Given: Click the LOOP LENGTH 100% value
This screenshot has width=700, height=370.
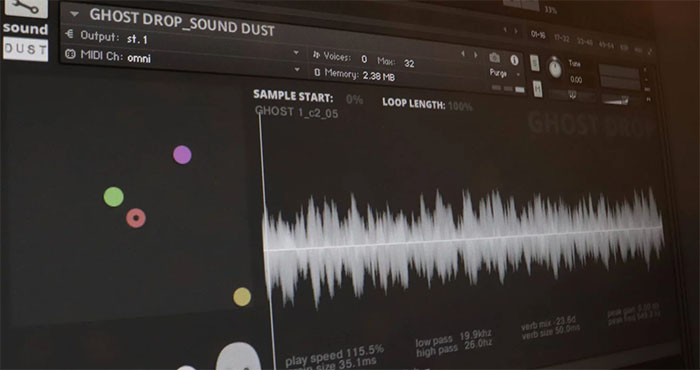Looking at the screenshot, I should [460, 107].
